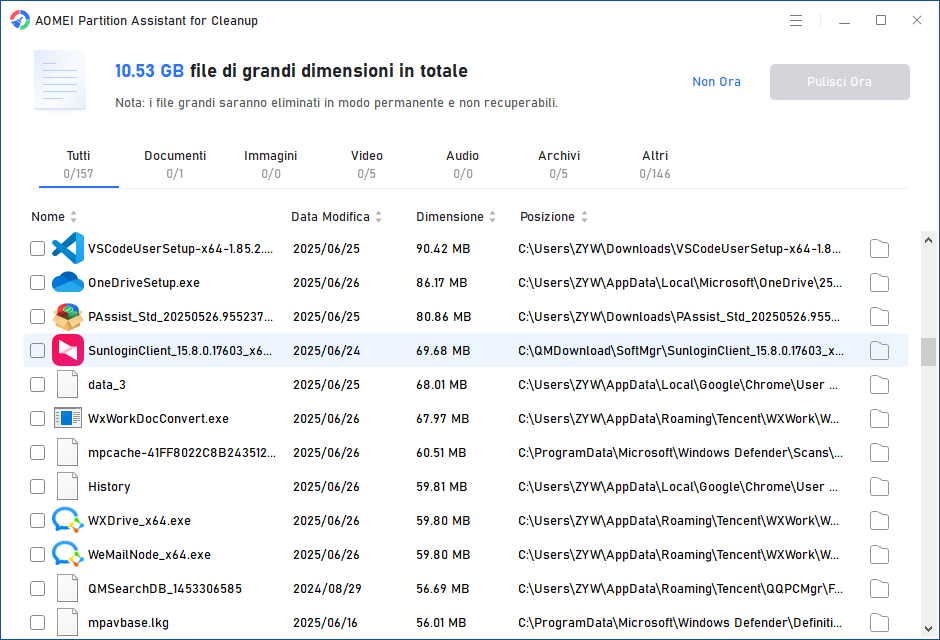Open folder location for data_3 row

tap(879, 385)
